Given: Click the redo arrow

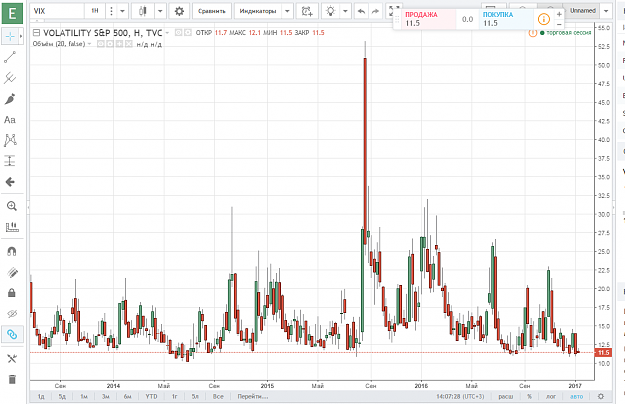Looking at the screenshot, I should pyautogui.click(x=375, y=11).
